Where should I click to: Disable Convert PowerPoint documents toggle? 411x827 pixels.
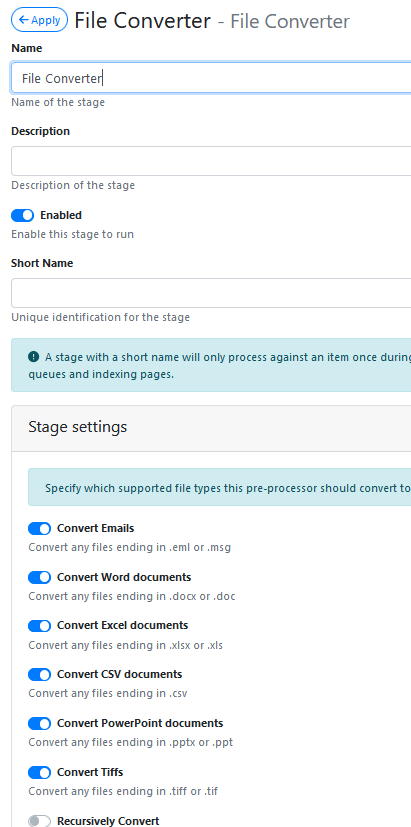pyautogui.click(x=40, y=724)
